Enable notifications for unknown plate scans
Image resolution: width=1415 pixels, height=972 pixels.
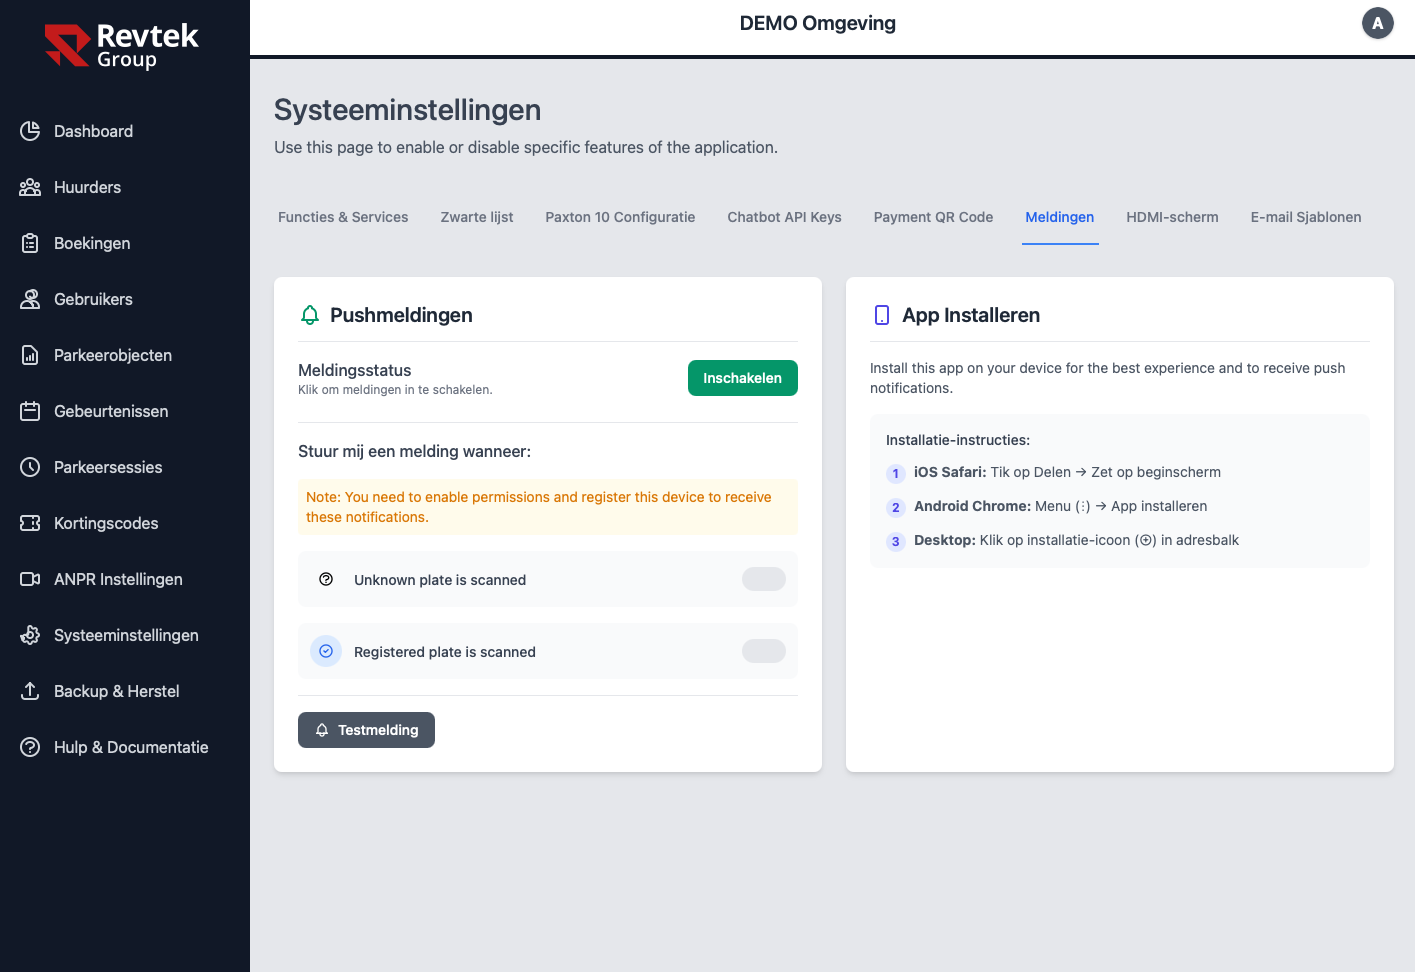pos(763,579)
